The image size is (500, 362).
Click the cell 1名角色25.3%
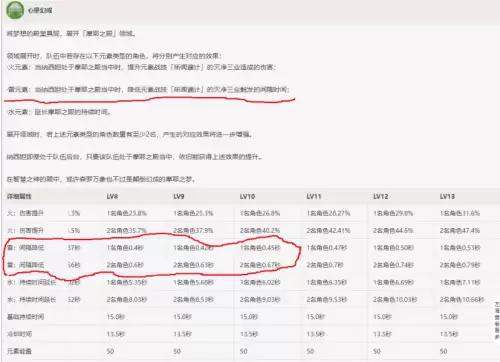(193, 213)
